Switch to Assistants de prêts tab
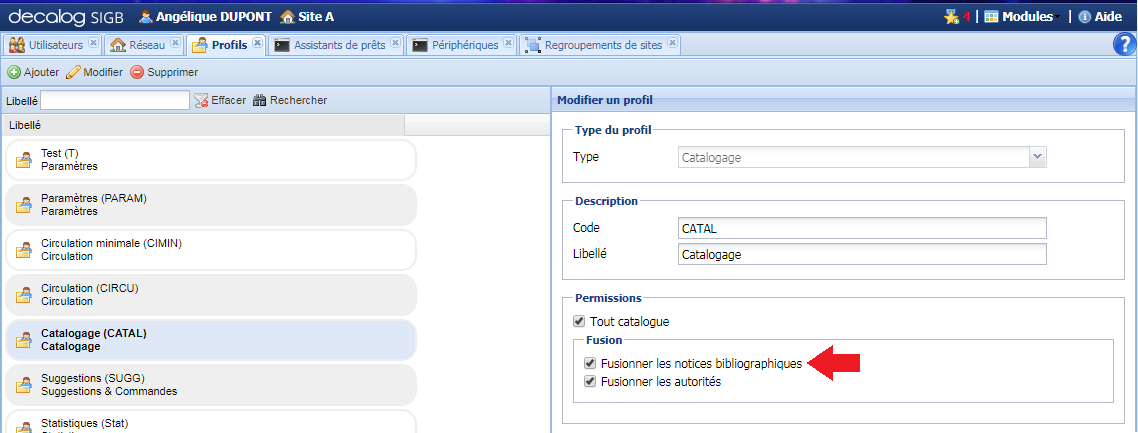The image size is (1138, 433). (337, 45)
